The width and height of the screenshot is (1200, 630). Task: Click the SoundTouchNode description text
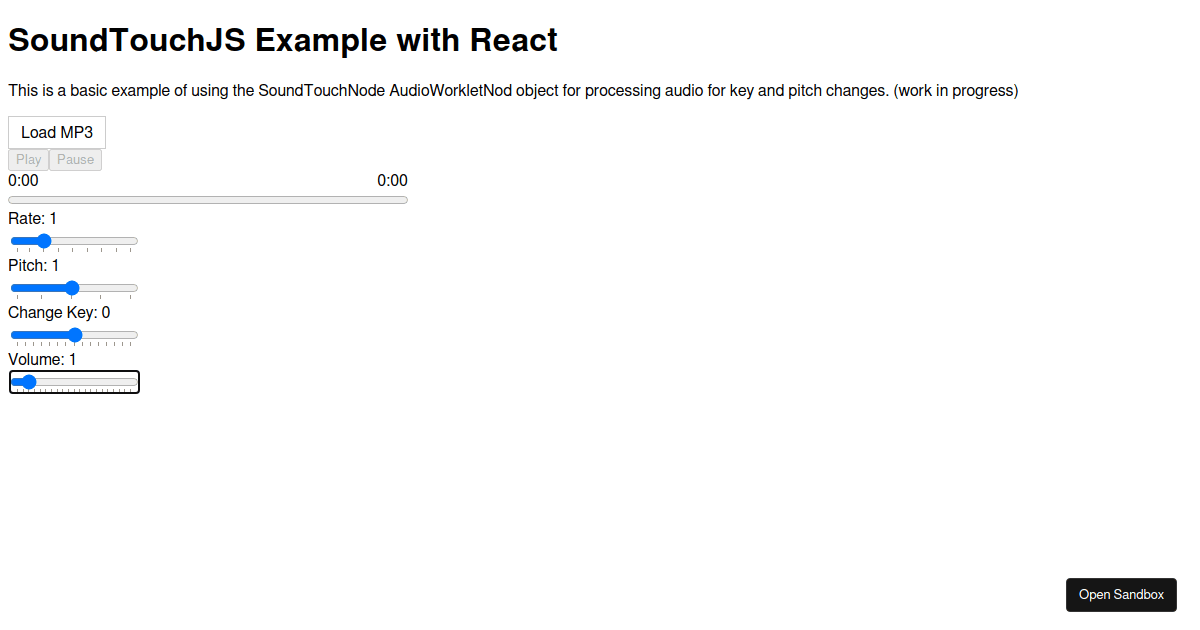click(x=513, y=90)
